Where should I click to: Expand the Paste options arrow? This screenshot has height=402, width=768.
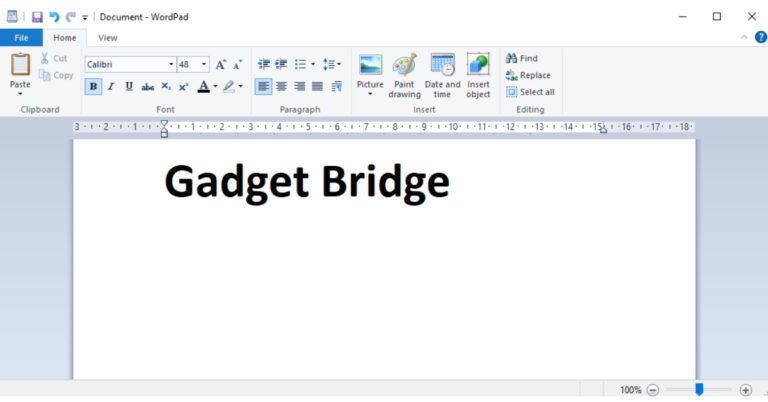[20, 94]
